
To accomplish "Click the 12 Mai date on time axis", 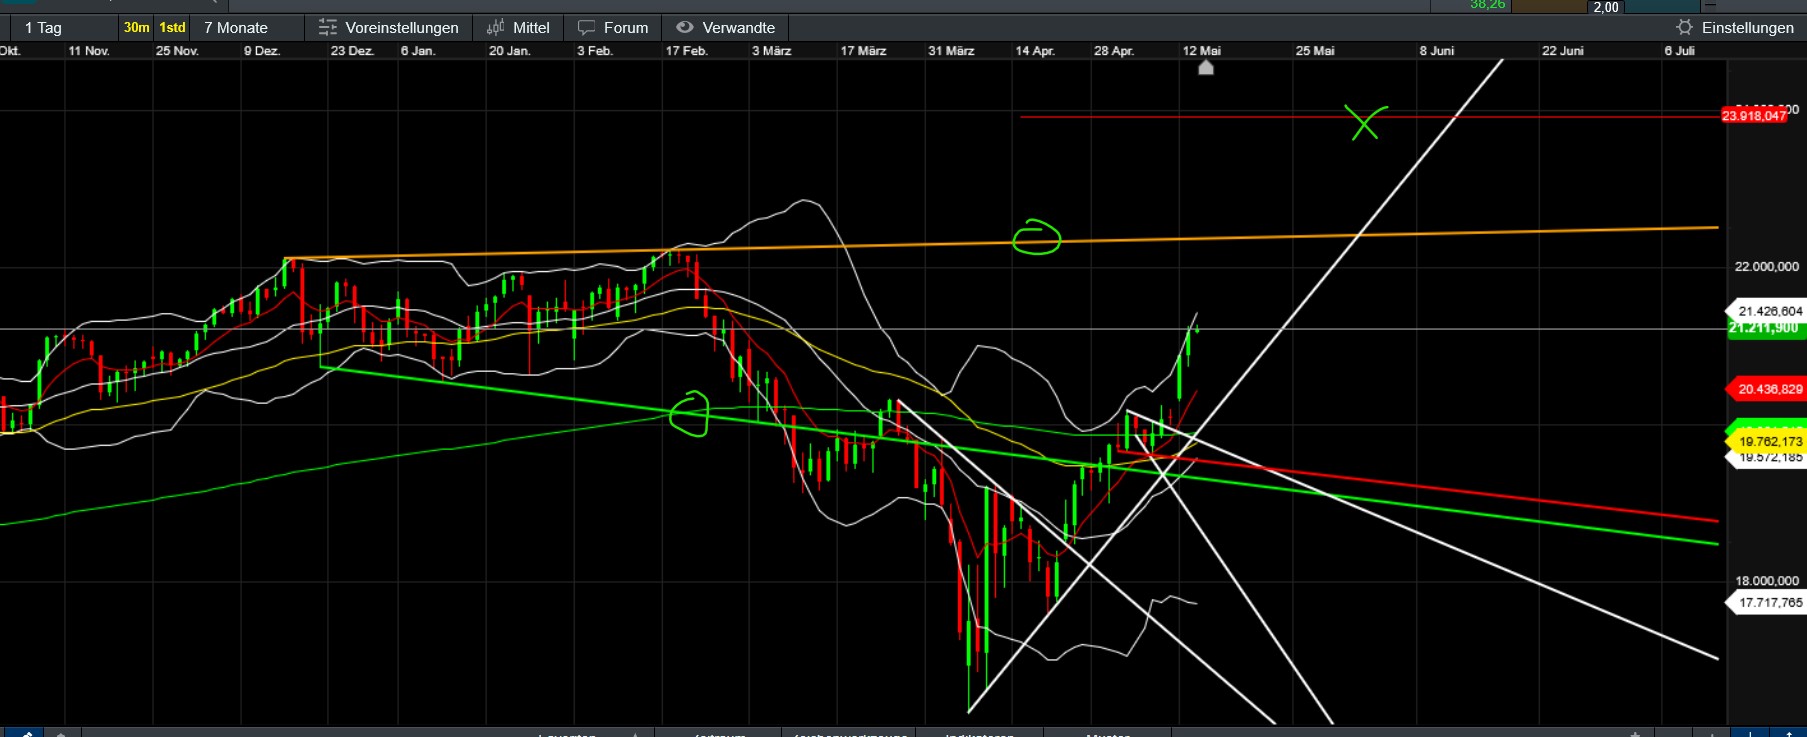I will click(x=1201, y=51).
